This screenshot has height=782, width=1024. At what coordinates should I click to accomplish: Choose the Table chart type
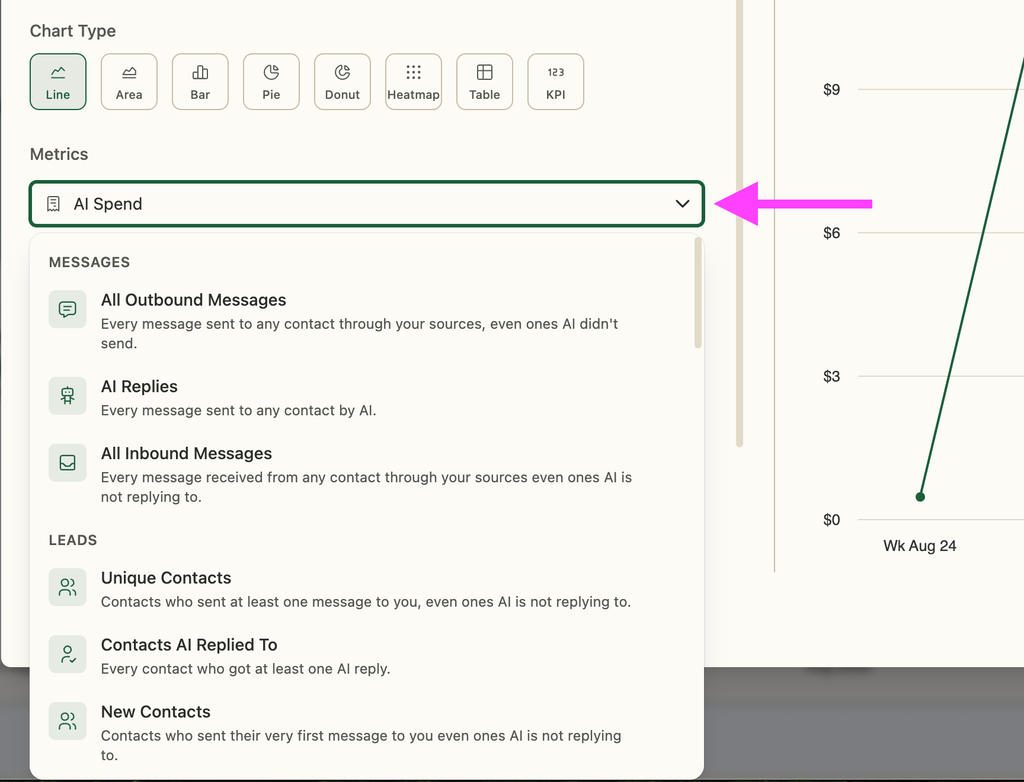tap(485, 82)
